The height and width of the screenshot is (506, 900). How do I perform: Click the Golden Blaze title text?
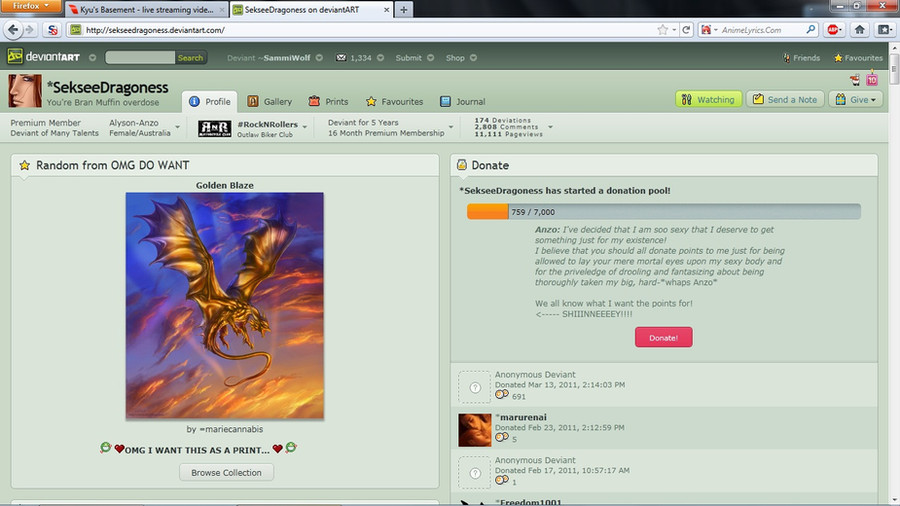pos(224,185)
